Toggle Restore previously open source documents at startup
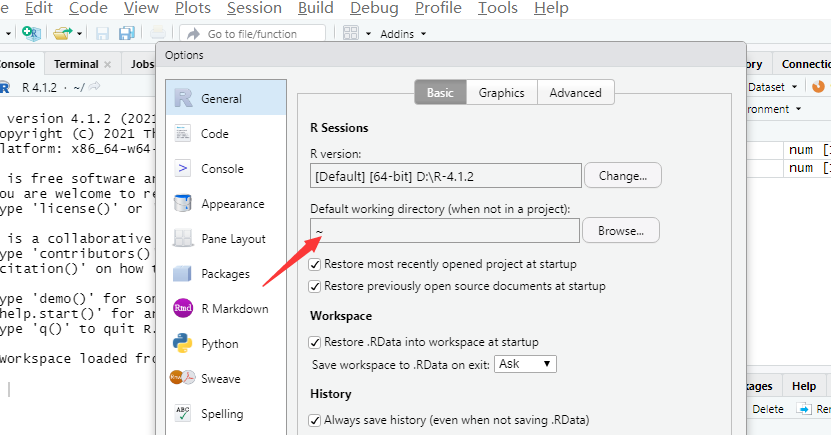Image resolution: width=831 pixels, height=435 pixels. tap(315, 287)
